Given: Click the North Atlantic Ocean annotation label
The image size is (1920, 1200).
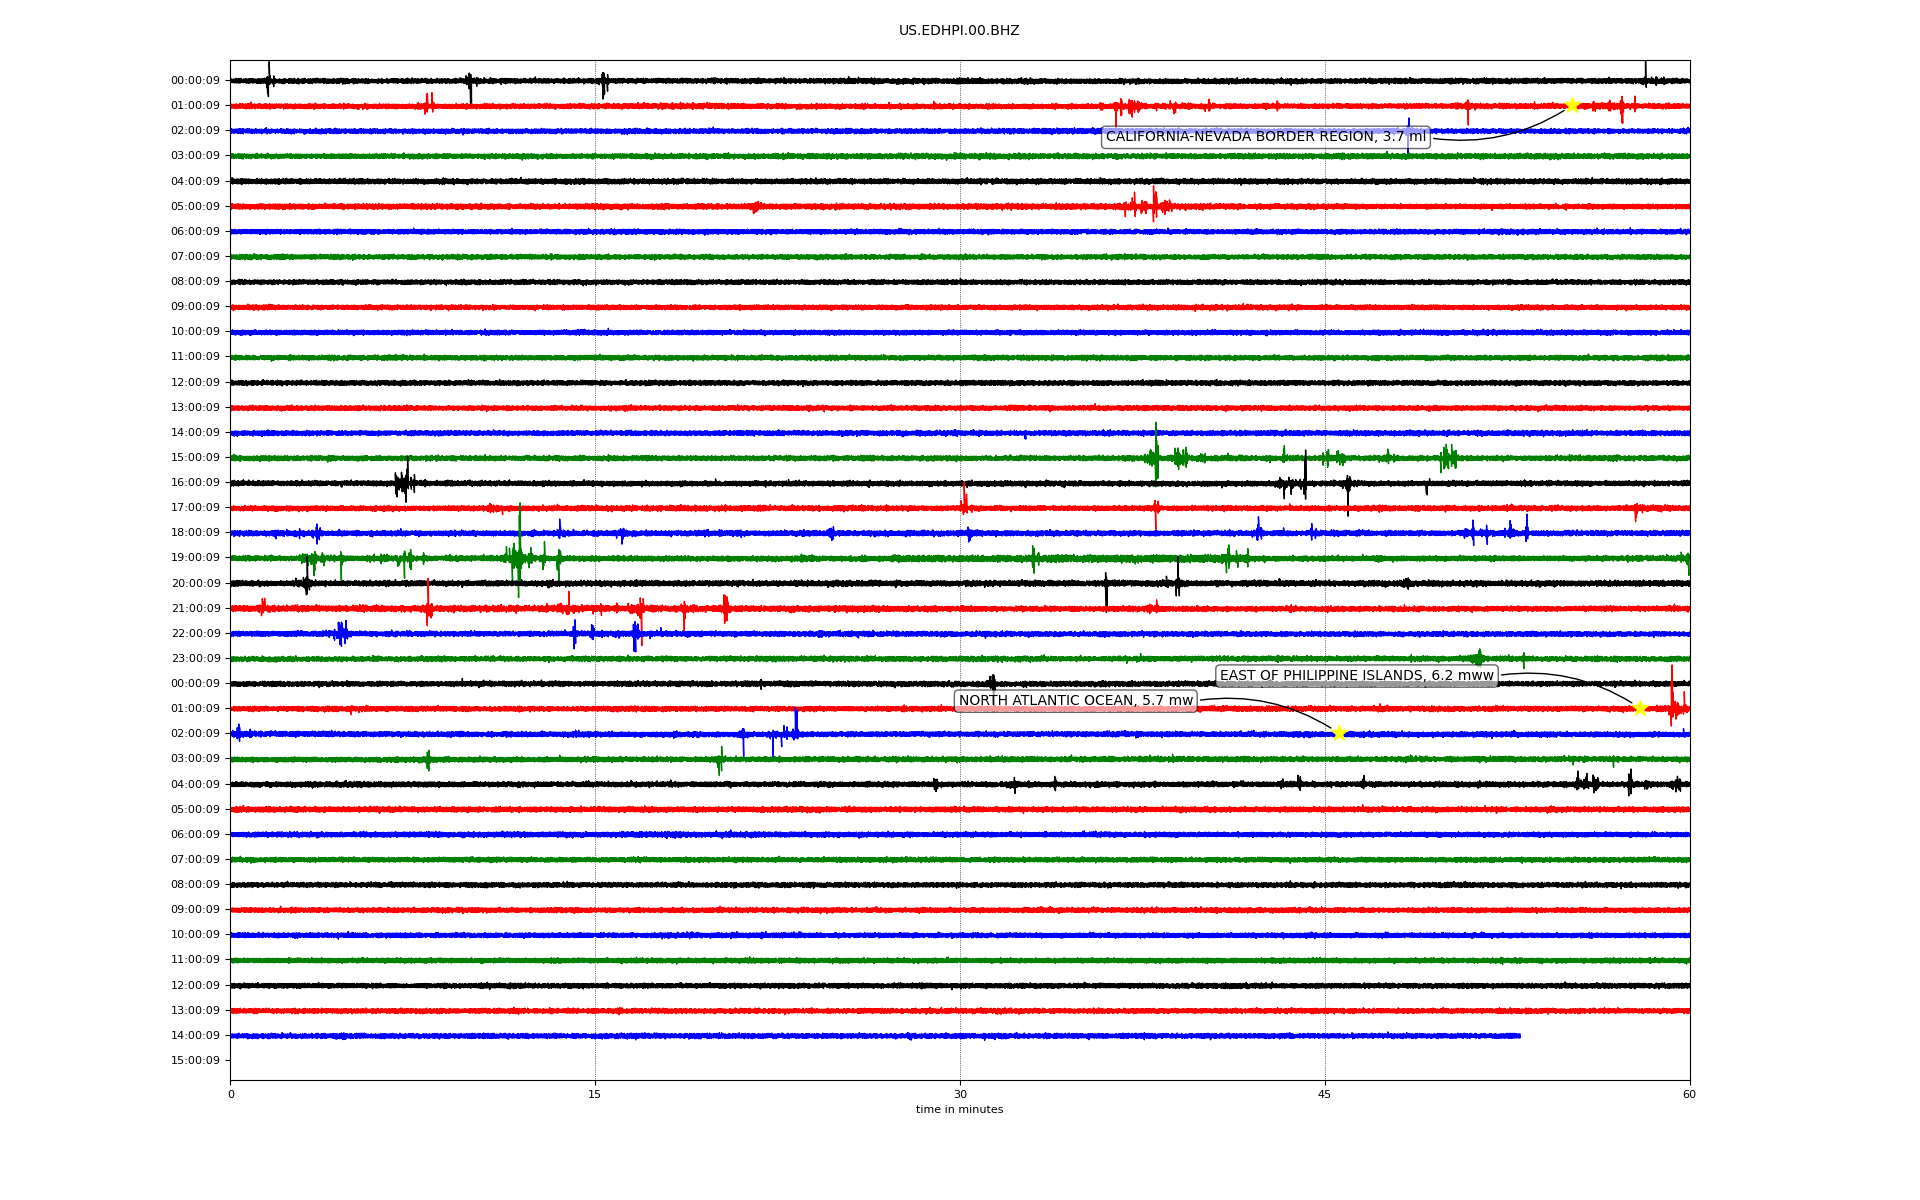Looking at the screenshot, I should tap(1076, 701).
